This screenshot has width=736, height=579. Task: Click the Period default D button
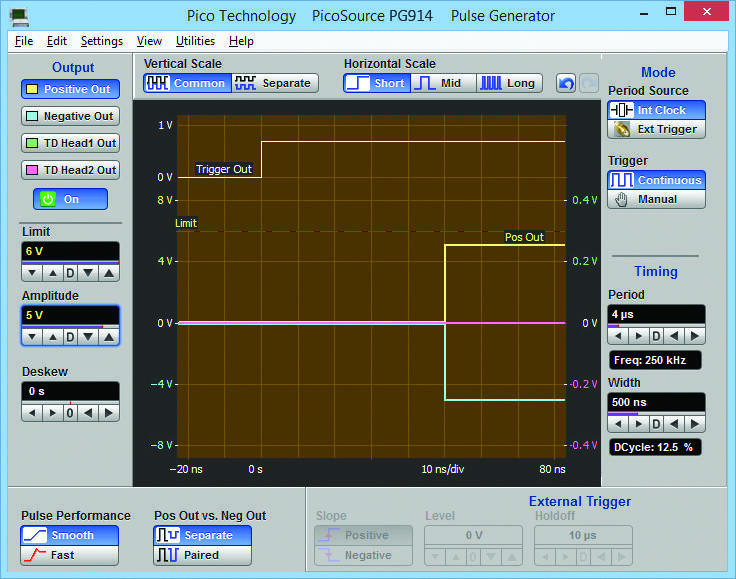click(656, 336)
